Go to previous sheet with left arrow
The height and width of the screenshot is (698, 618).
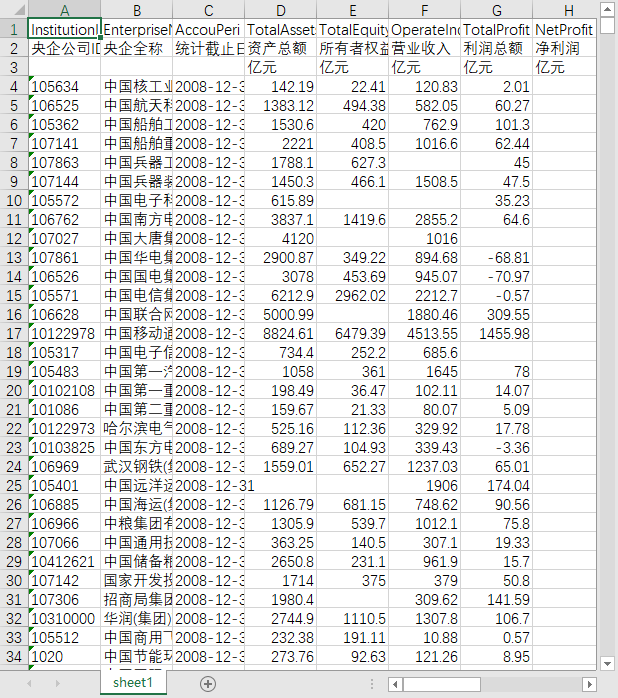click(29, 683)
